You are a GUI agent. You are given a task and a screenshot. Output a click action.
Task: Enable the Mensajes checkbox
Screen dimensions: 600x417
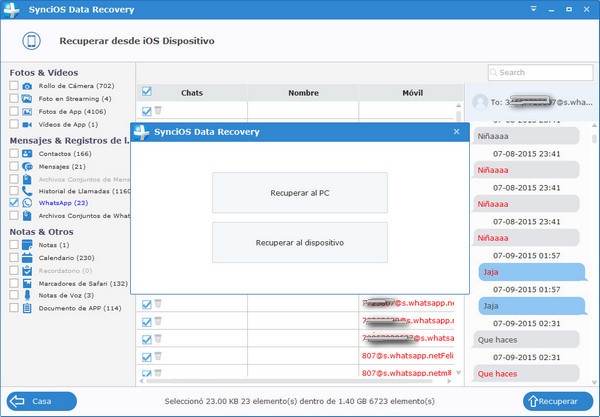(x=14, y=166)
